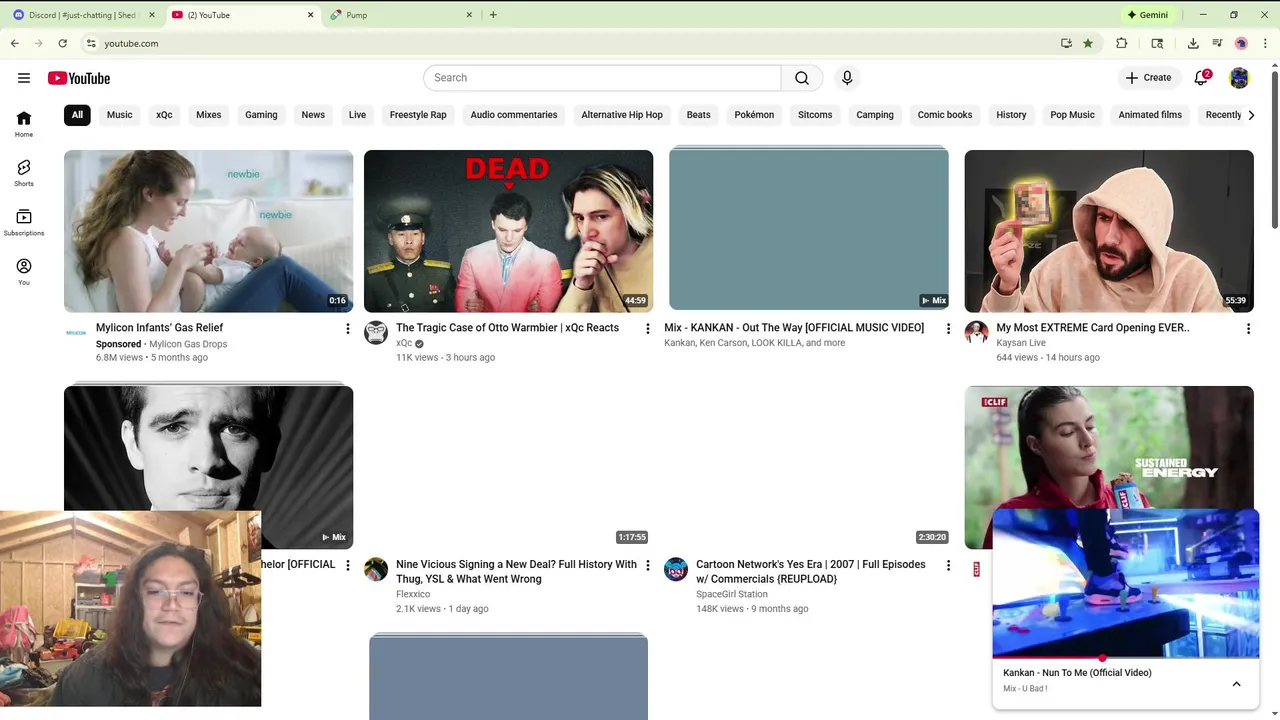Open the You section in sidebar
Image resolution: width=1280 pixels, height=720 pixels.
[x=24, y=272]
